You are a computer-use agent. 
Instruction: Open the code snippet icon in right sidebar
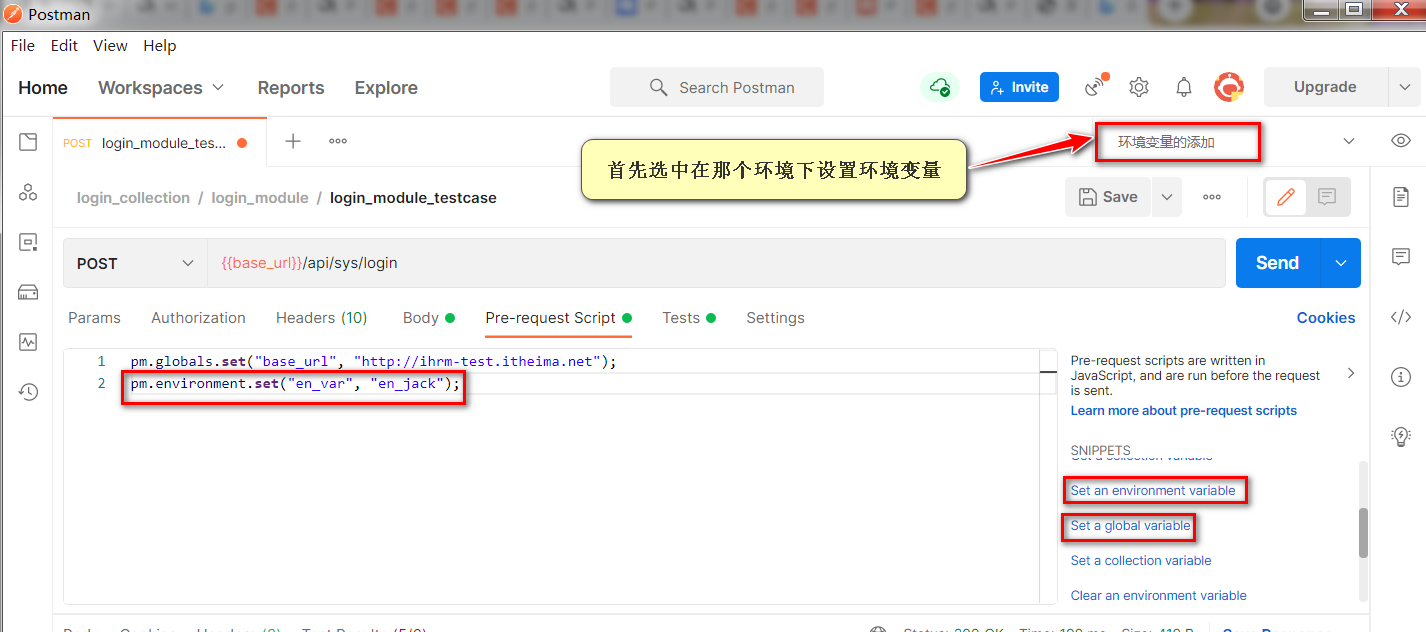[1401, 317]
